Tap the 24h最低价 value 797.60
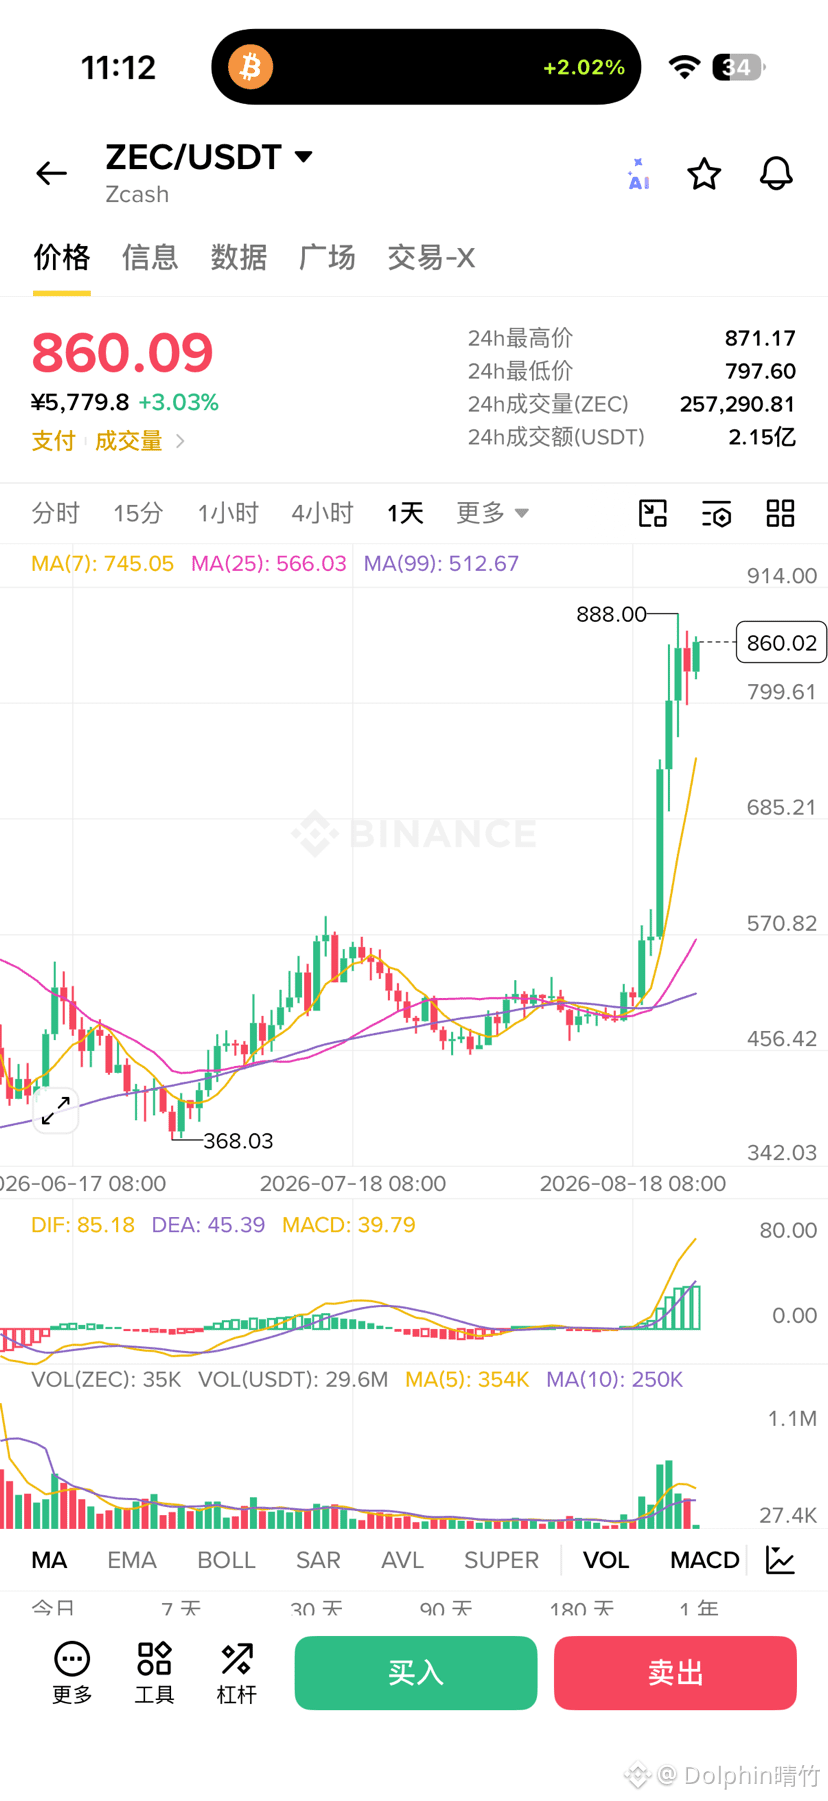828x1801 pixels. (760, 371)
